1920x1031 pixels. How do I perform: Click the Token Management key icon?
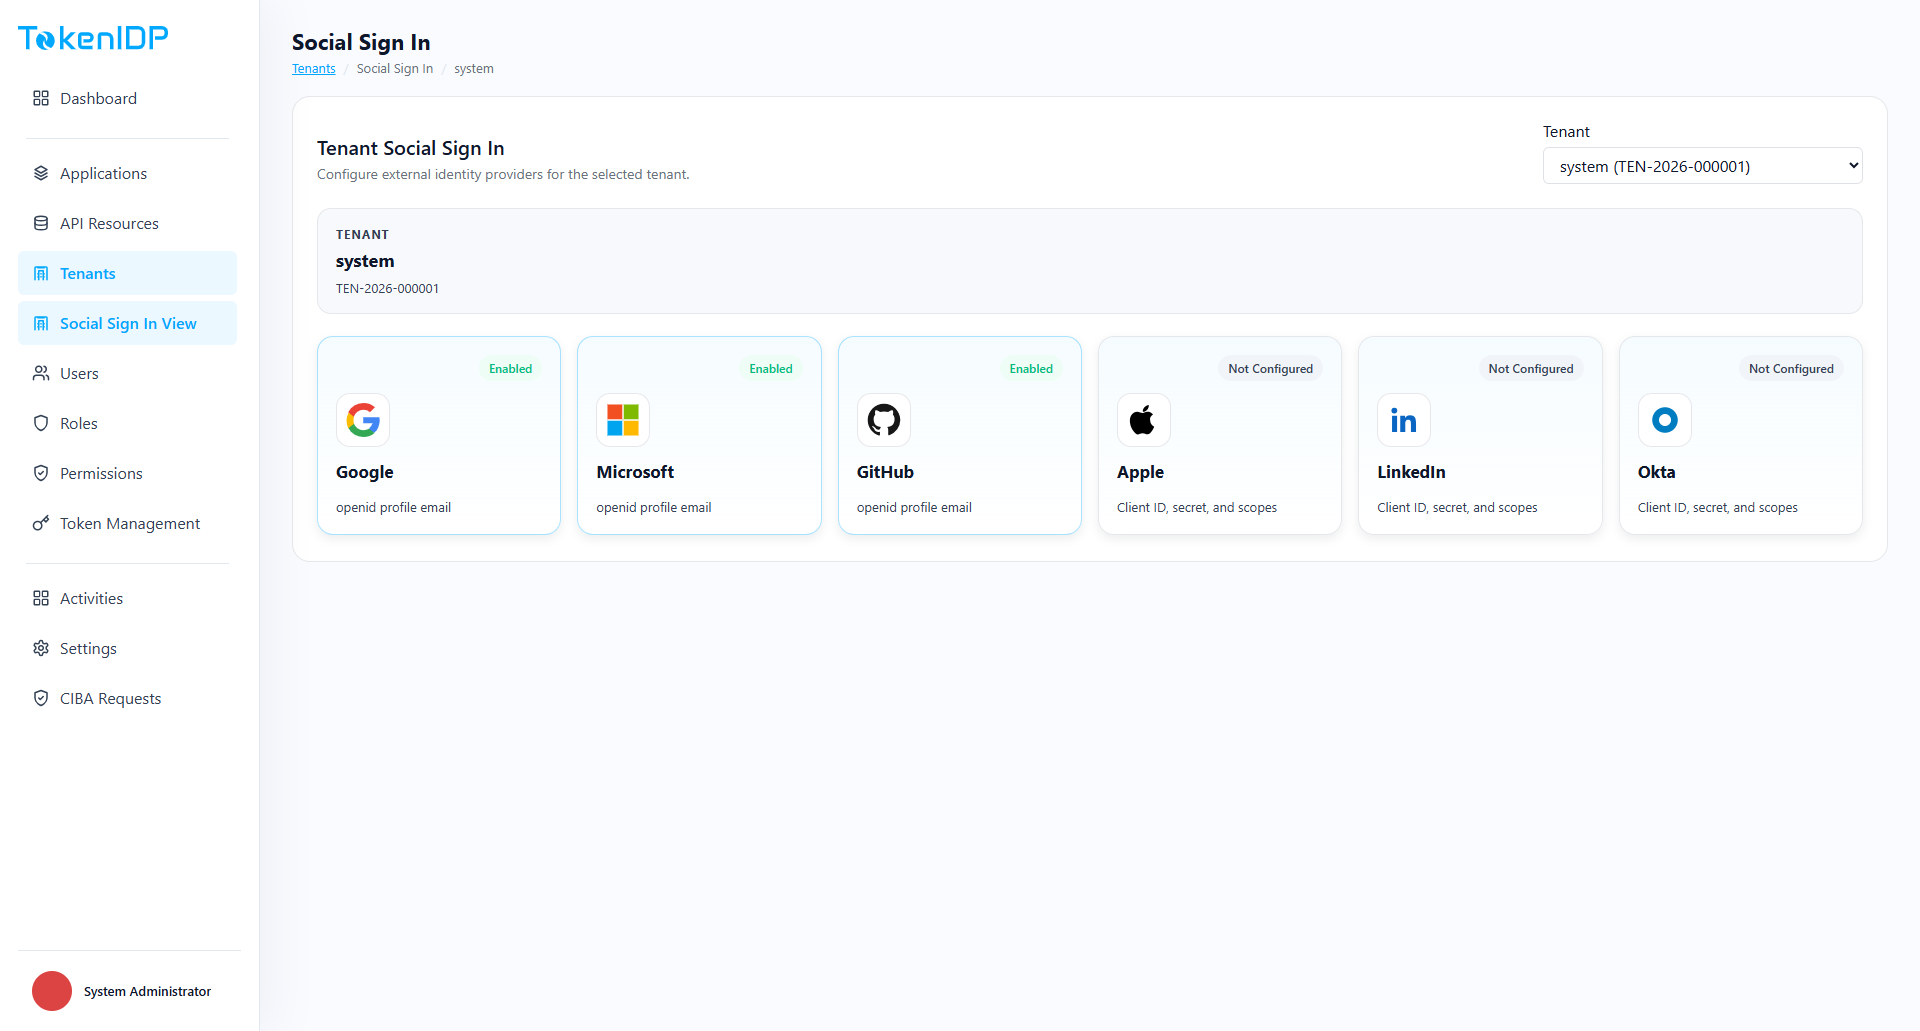(x=41, y=523)
